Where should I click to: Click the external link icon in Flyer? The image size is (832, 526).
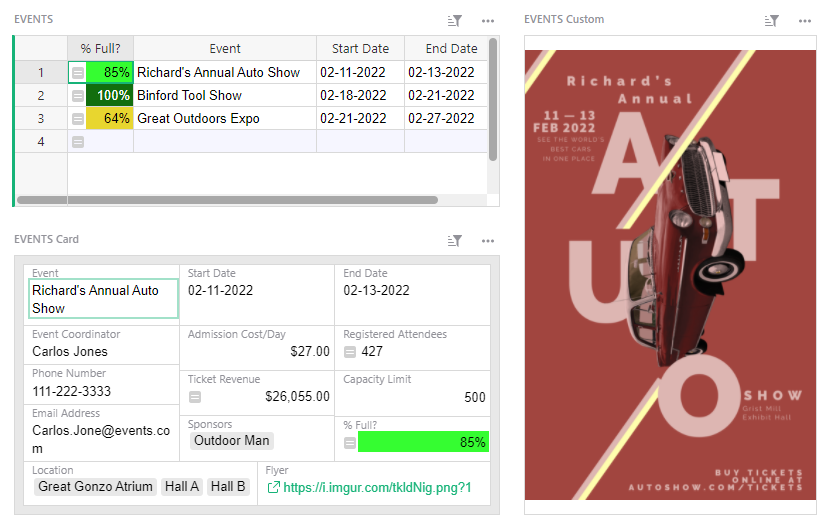[x=273, y=488]
